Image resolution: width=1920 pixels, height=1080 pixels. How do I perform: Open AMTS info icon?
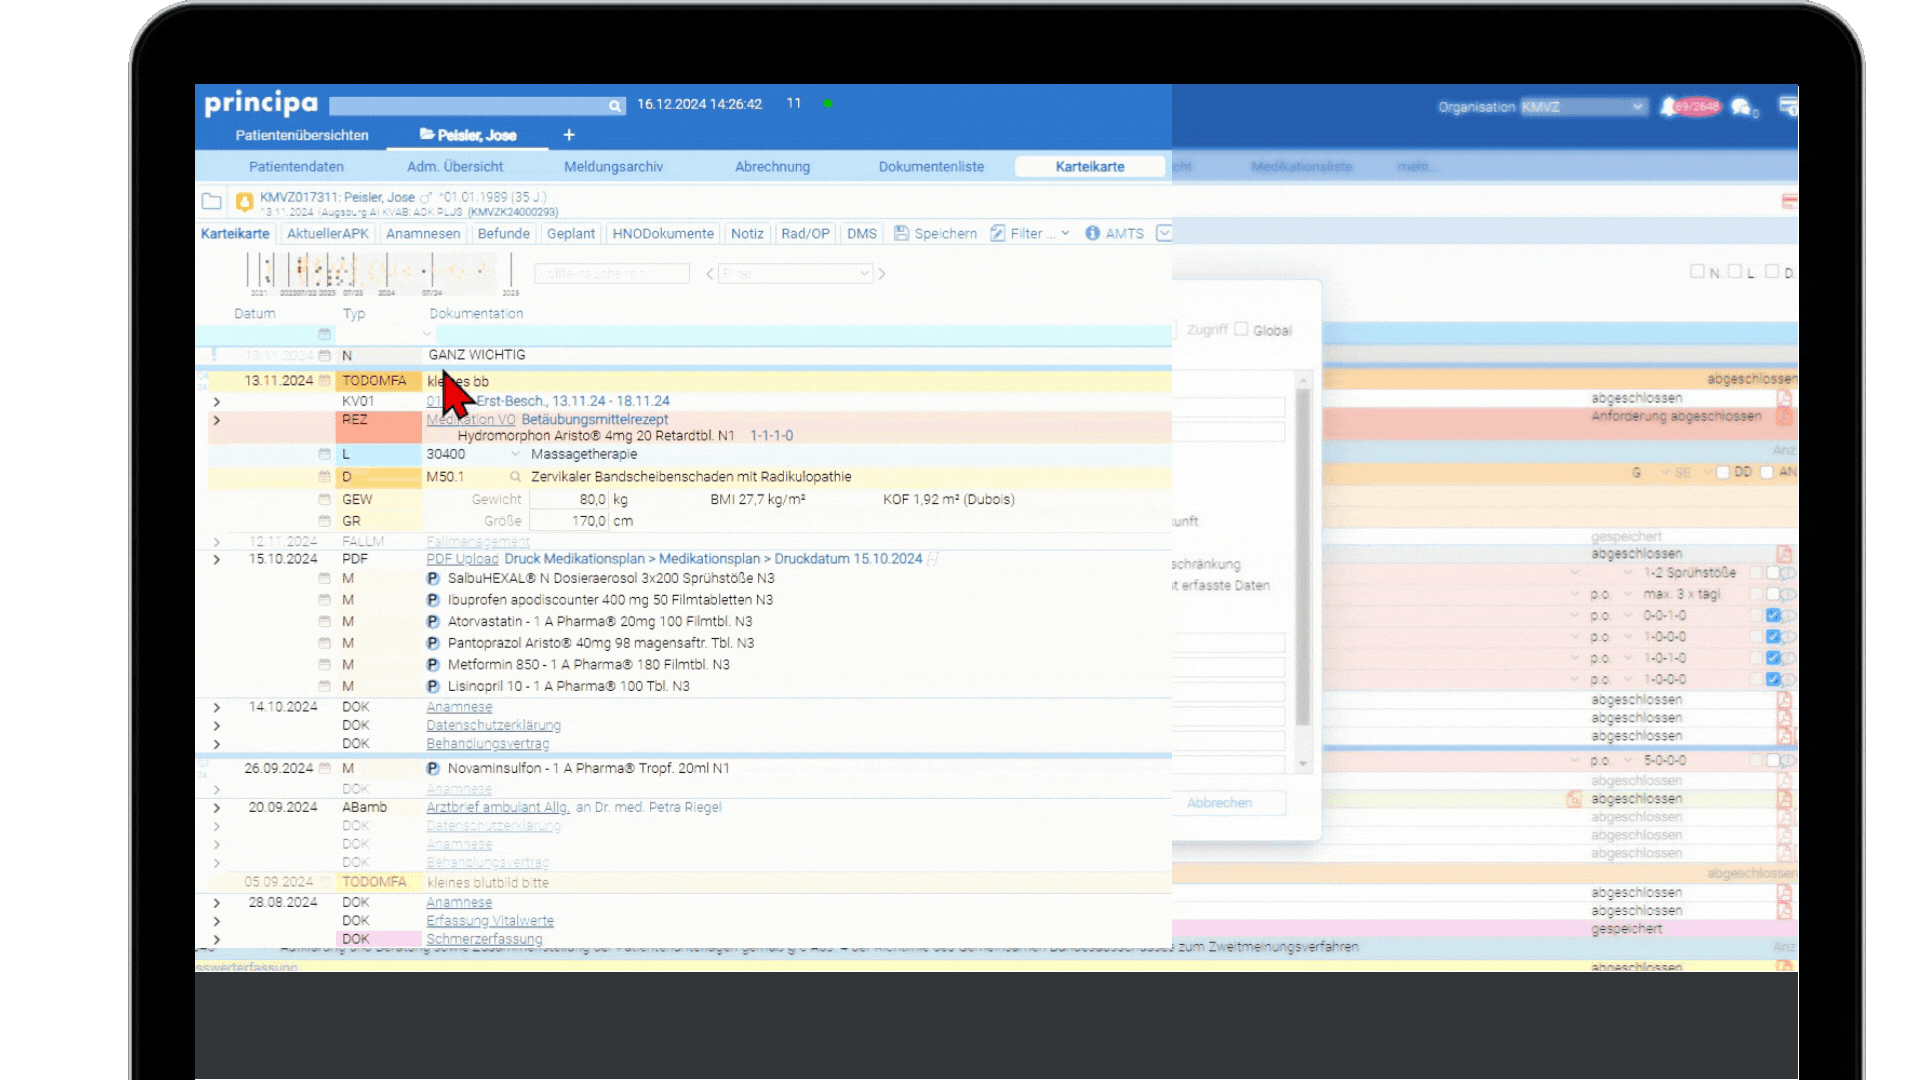(x=1092, y=233)
